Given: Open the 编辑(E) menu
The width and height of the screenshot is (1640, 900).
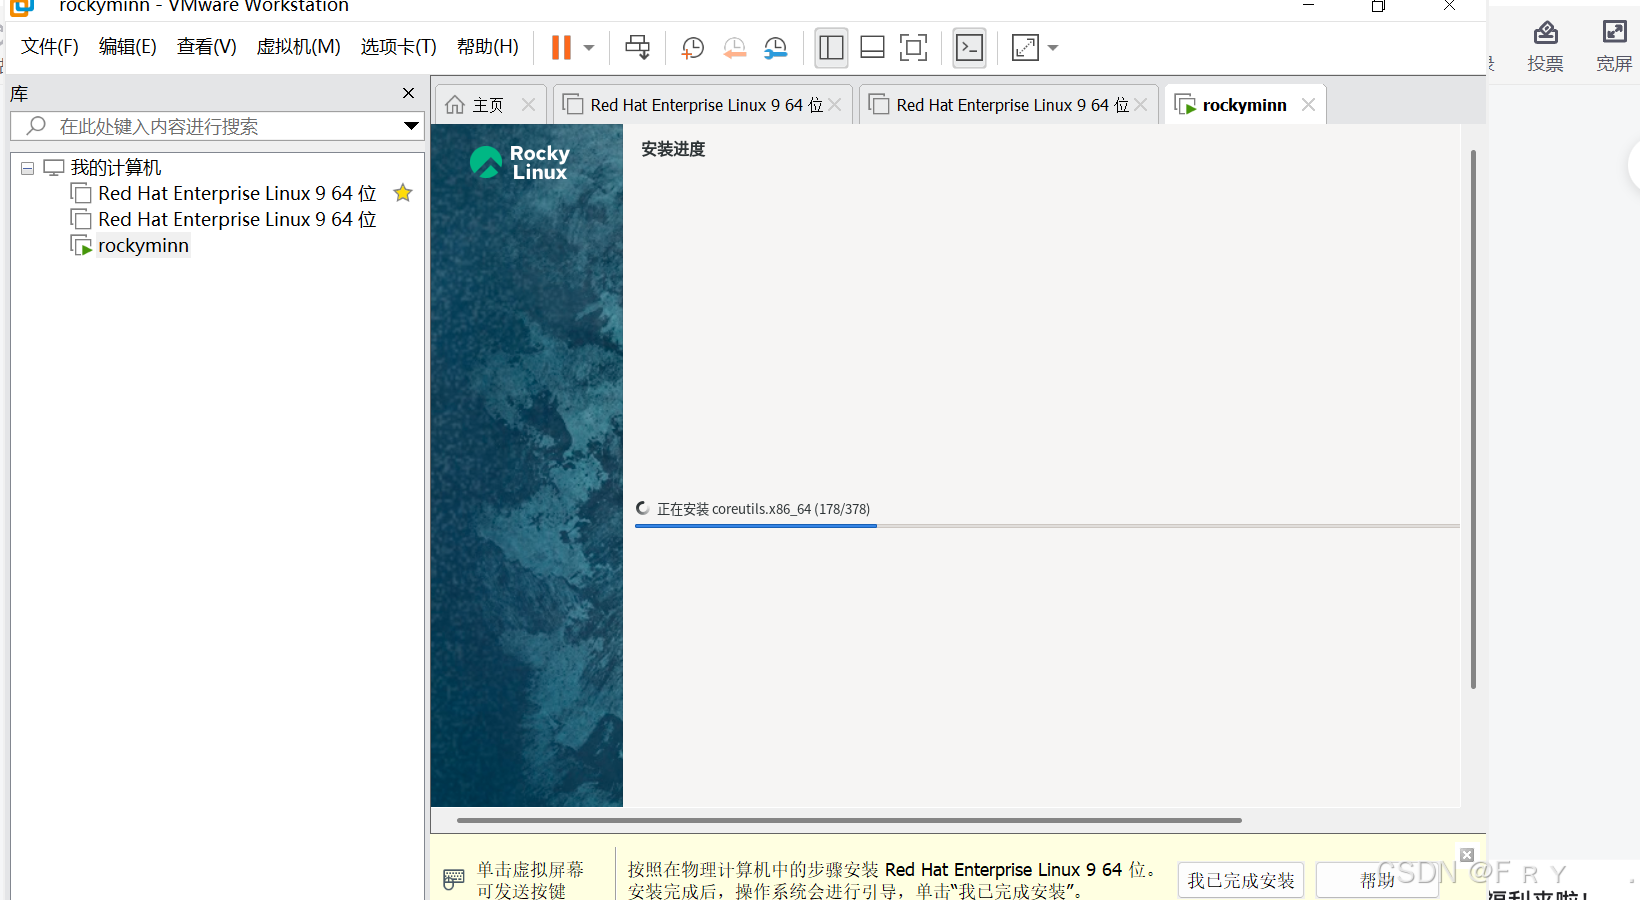Looking at the screenshot, I should pos(128,47).
